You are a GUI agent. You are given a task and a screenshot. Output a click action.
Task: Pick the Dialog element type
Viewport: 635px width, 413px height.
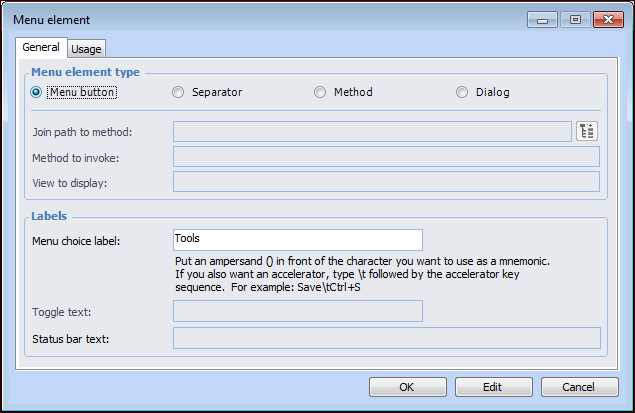click(x=462, y=92)
